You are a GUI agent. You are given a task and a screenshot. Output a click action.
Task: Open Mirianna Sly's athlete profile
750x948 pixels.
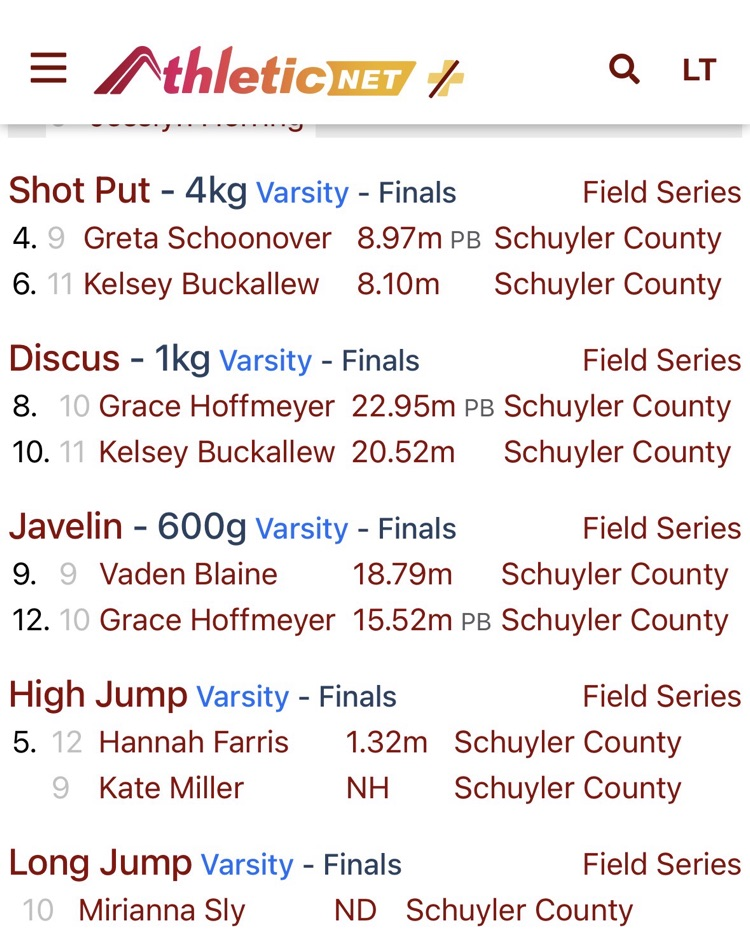pos(162,910)
